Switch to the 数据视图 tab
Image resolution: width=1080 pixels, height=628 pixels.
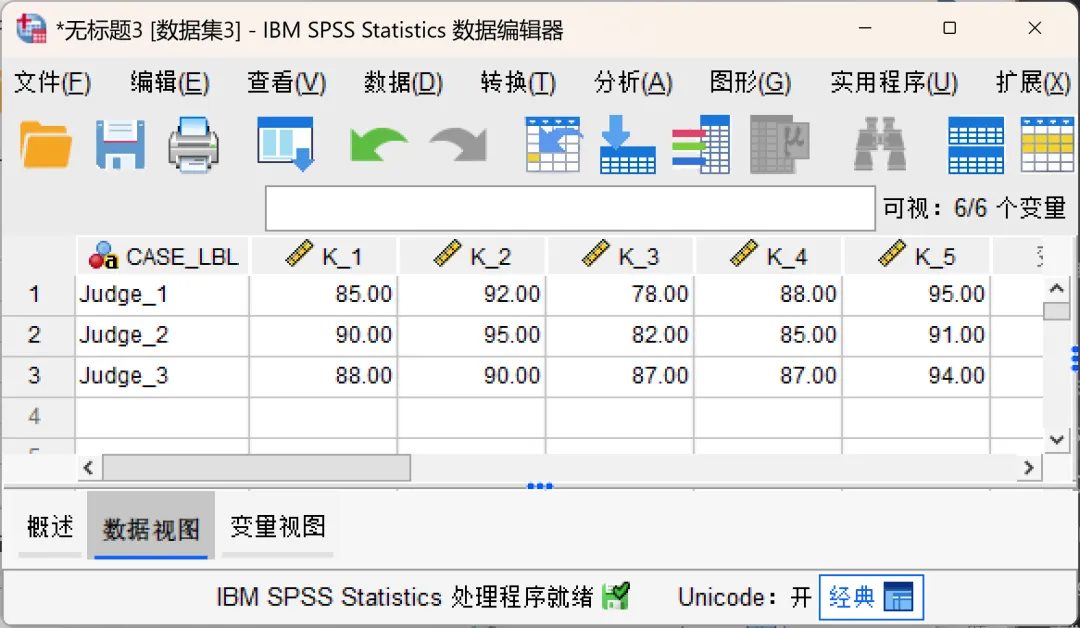pos(151,527)
